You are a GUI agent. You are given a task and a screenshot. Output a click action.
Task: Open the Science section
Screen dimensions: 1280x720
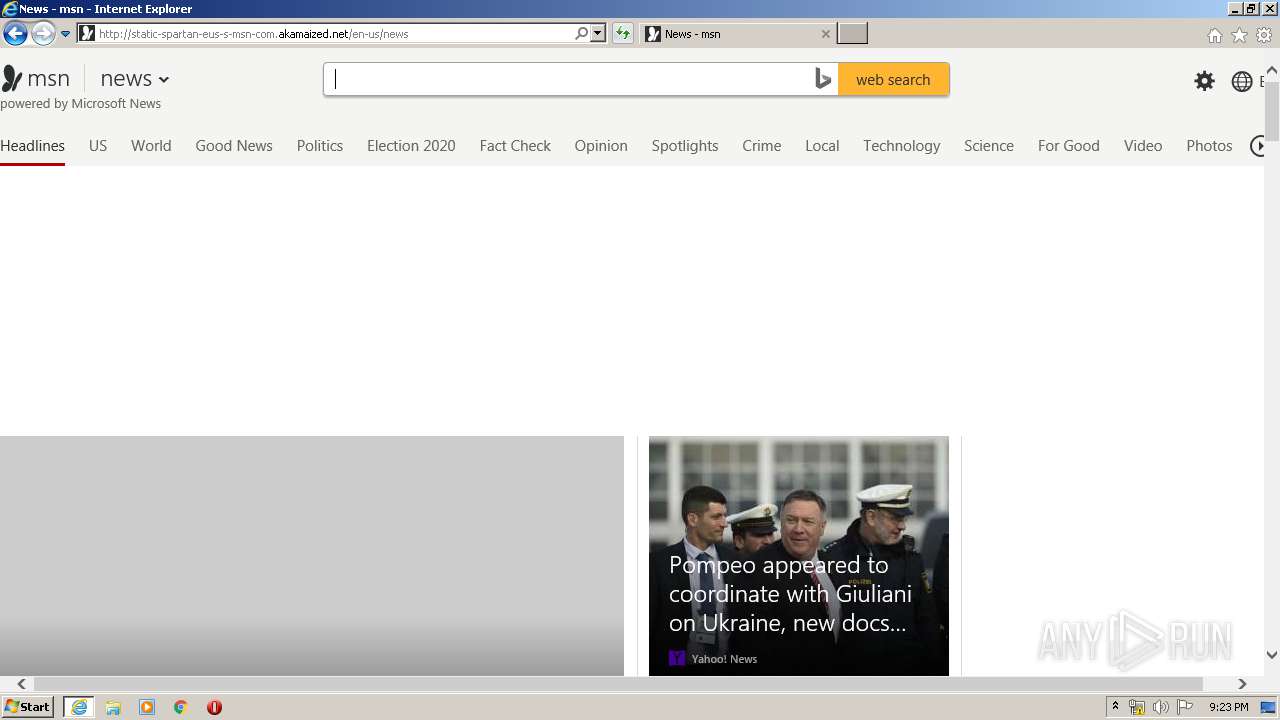[x=989, y=146]
